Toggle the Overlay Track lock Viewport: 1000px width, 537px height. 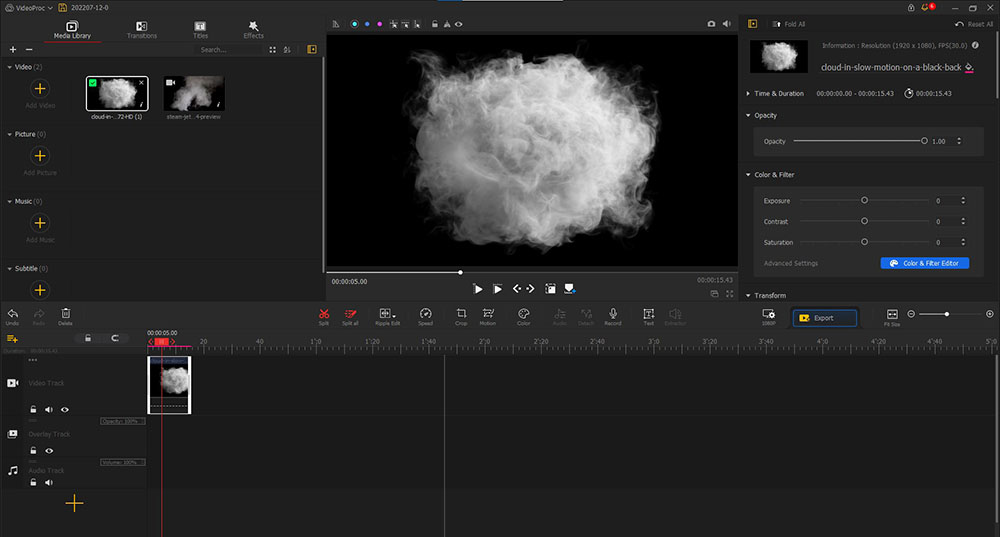click(x=33, y=450)
